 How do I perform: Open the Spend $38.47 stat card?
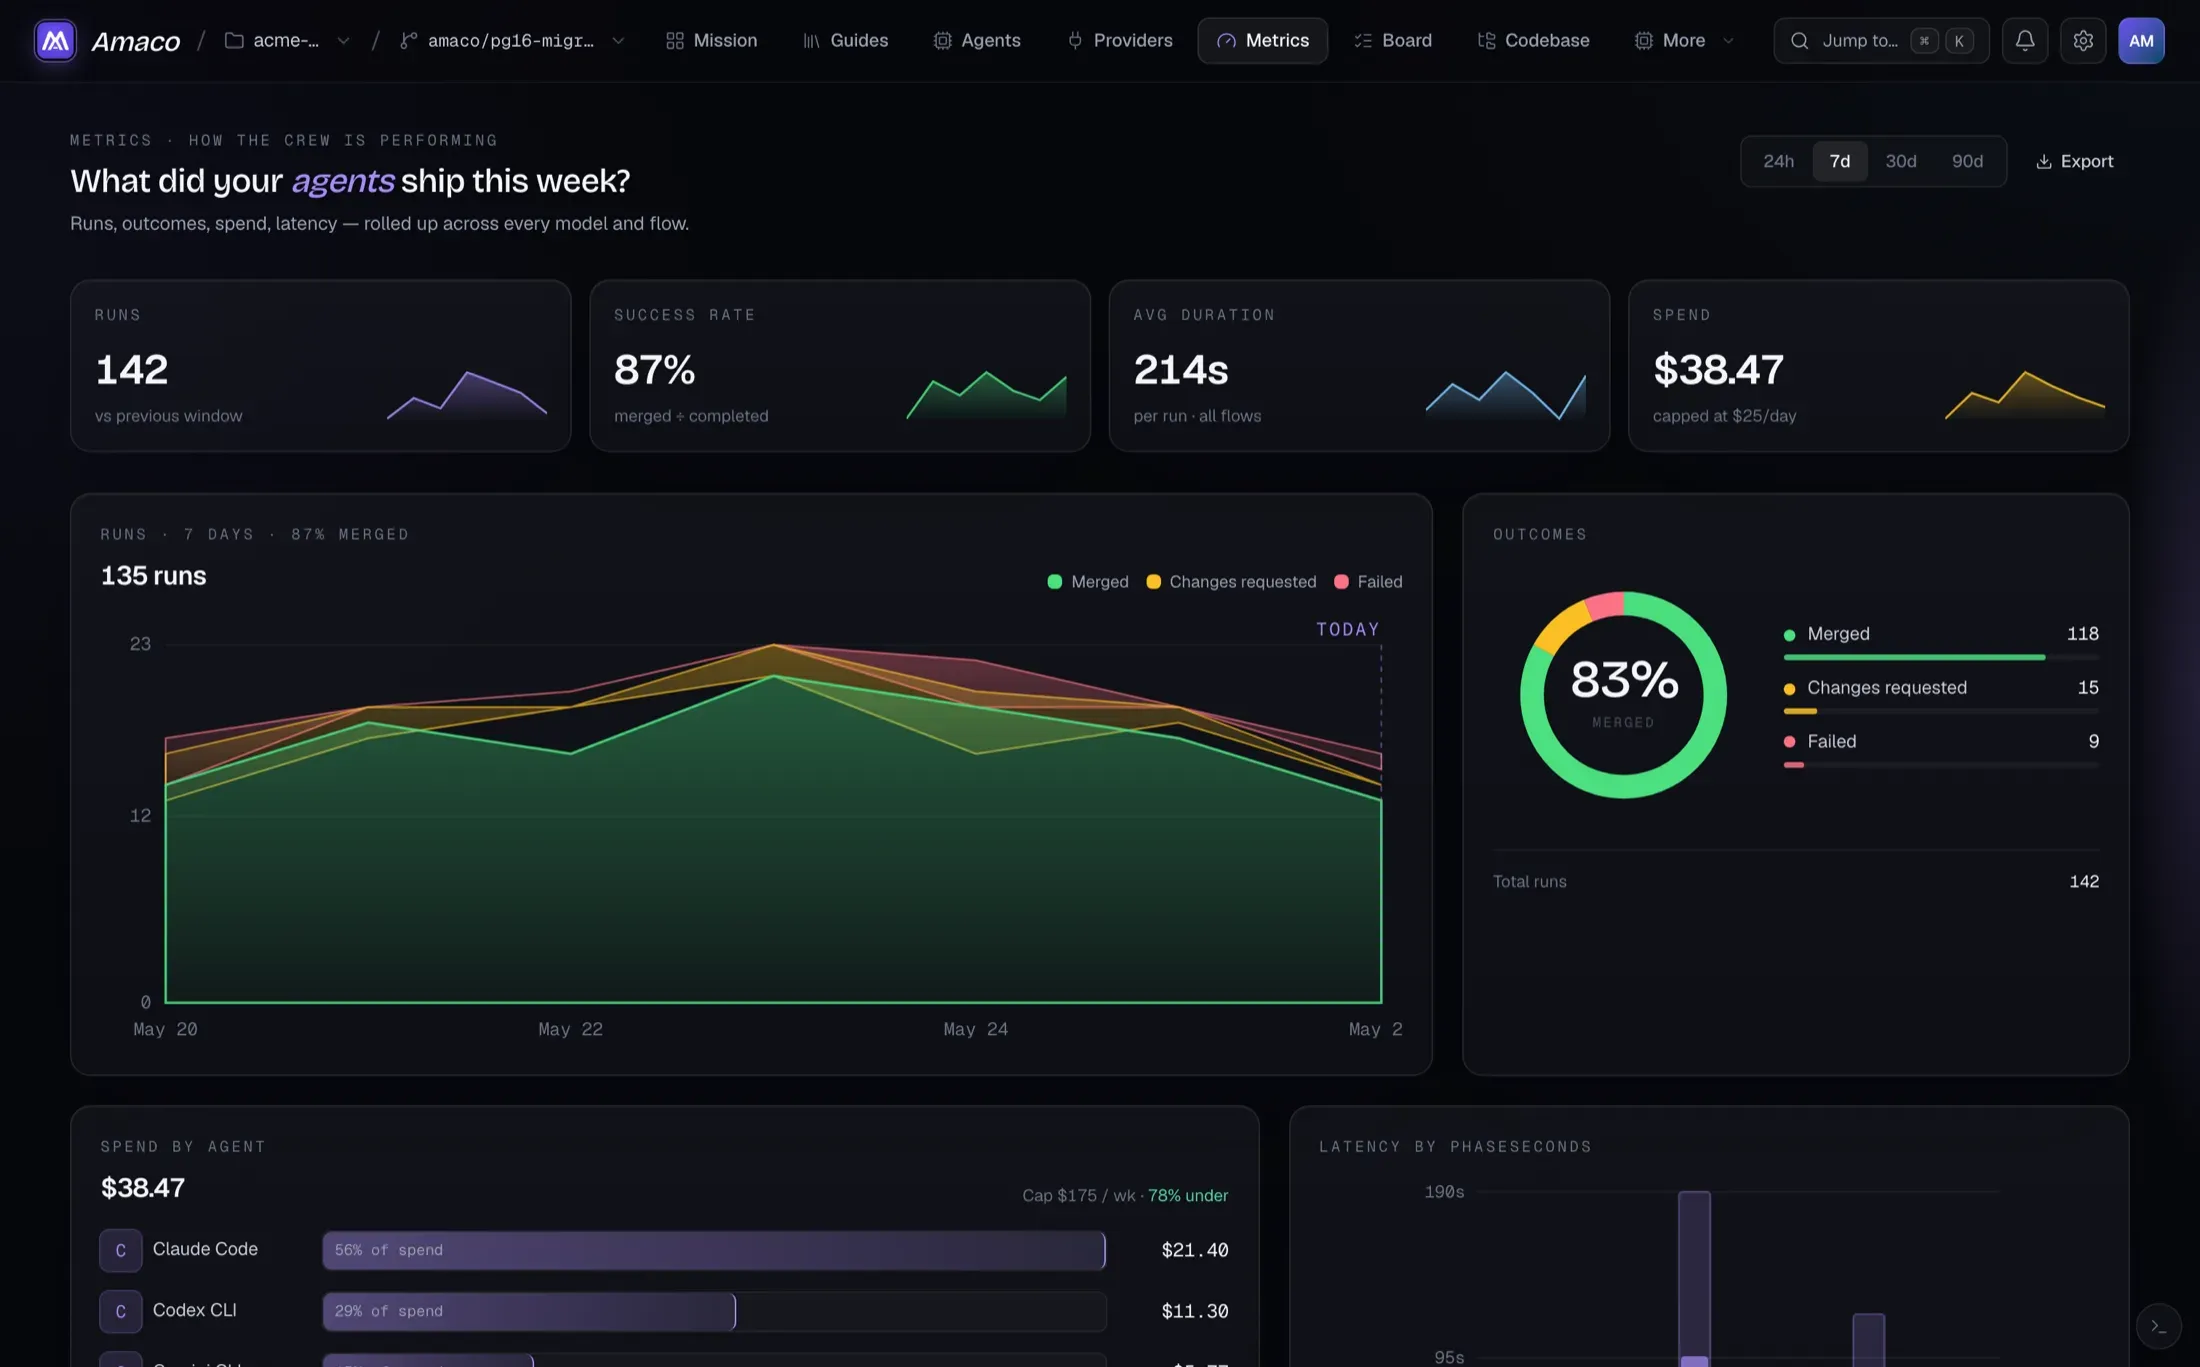pyautogui.click(x=1878, y=366)
